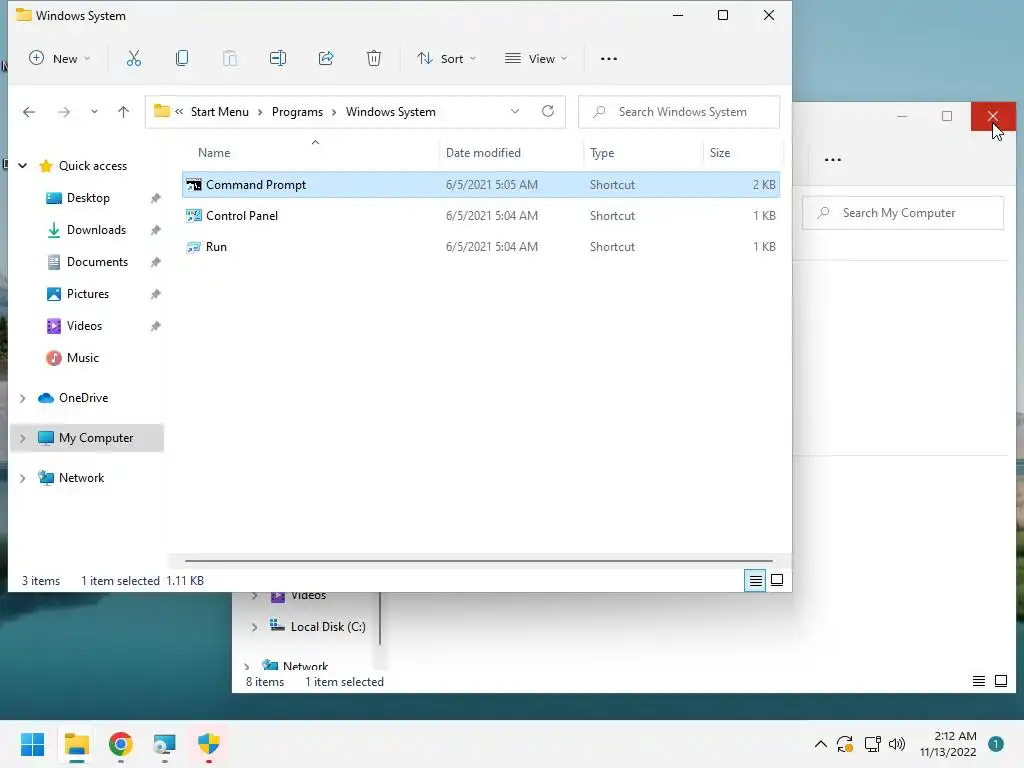Click the Copy icon in toolbar
Screen dimensions: 1024x768
coord(182,59)
